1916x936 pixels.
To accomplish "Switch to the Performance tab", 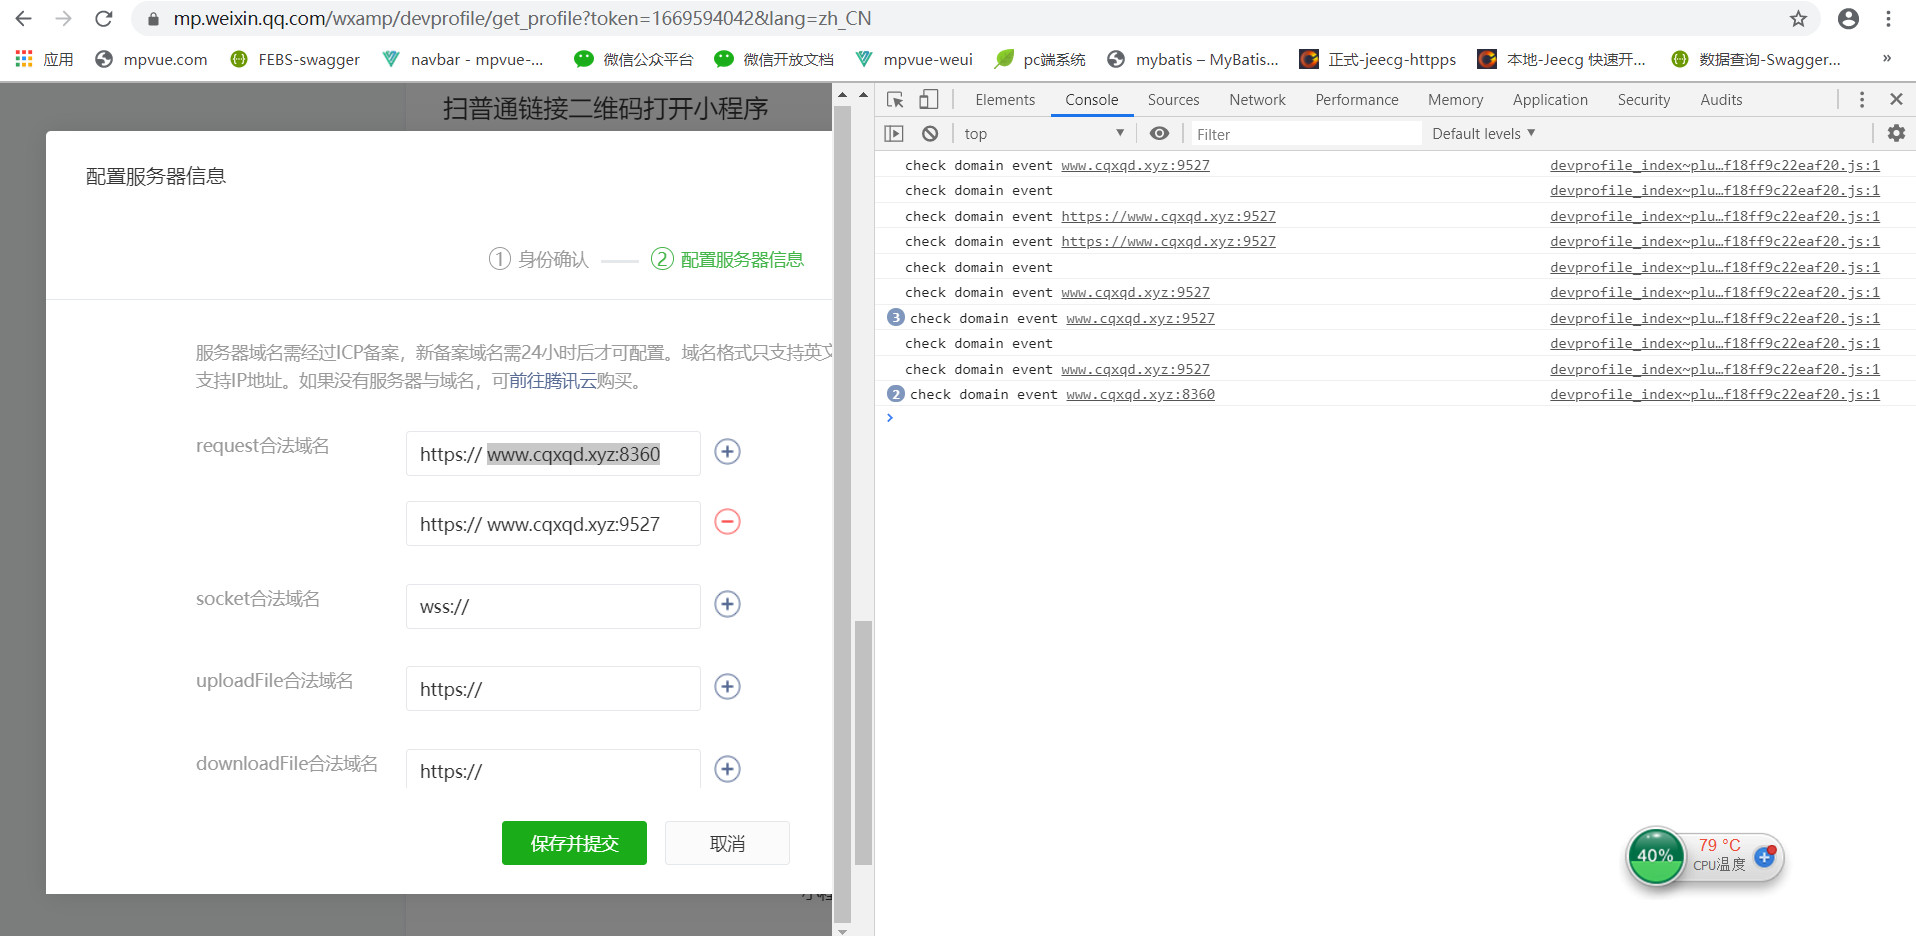I will (1357, 100).
